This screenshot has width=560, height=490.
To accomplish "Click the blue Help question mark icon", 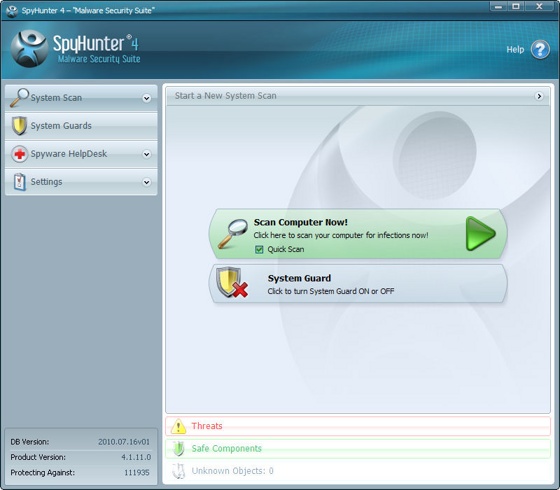I will (540, 50).
